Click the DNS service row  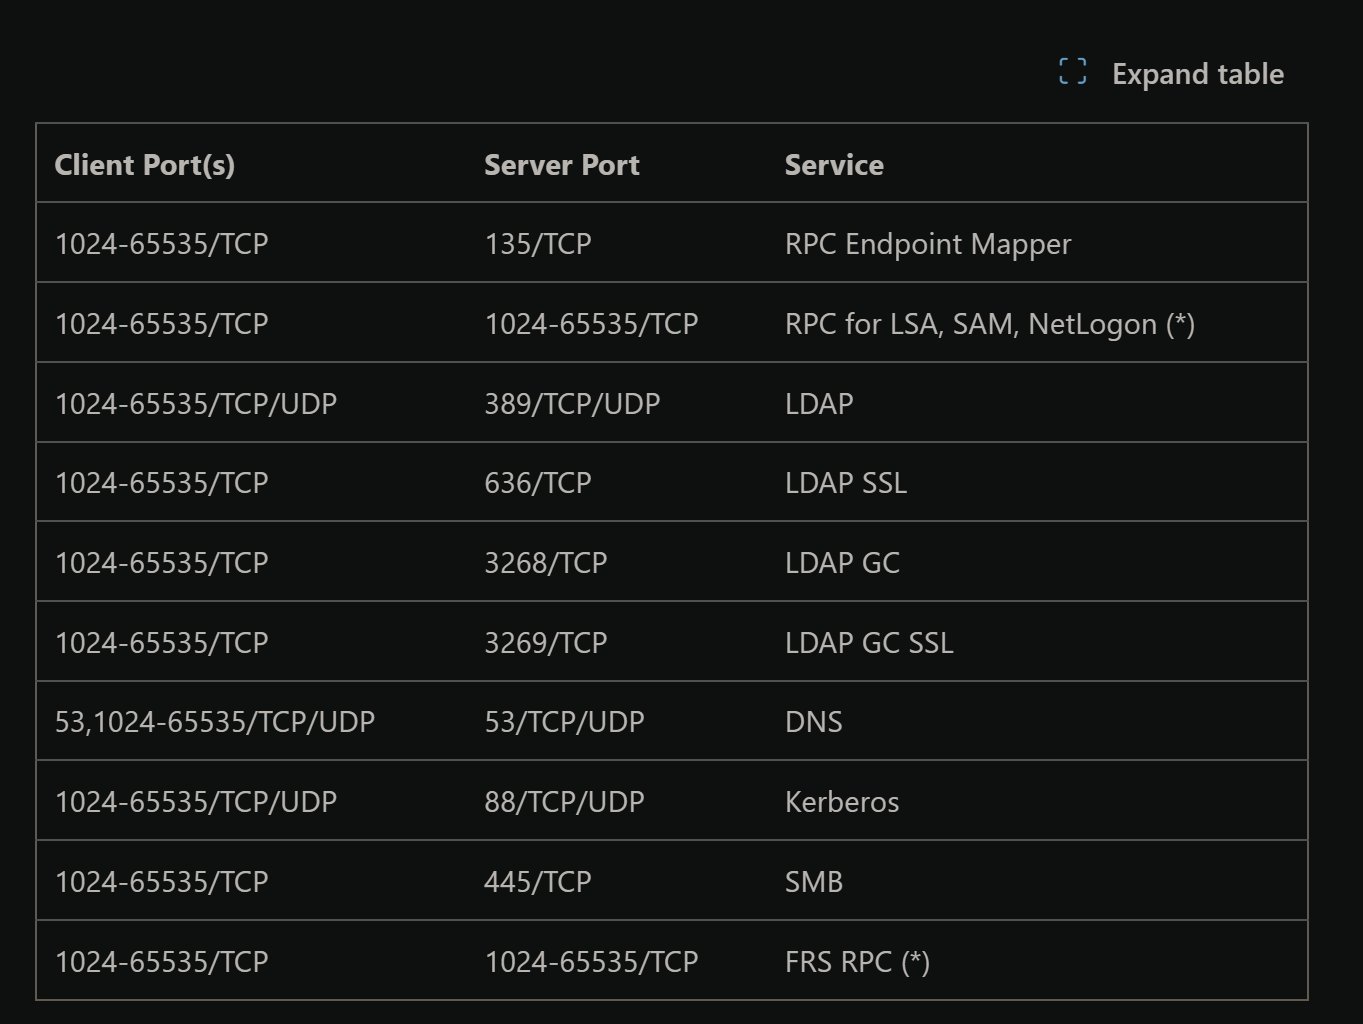click(x=812, y=721)
